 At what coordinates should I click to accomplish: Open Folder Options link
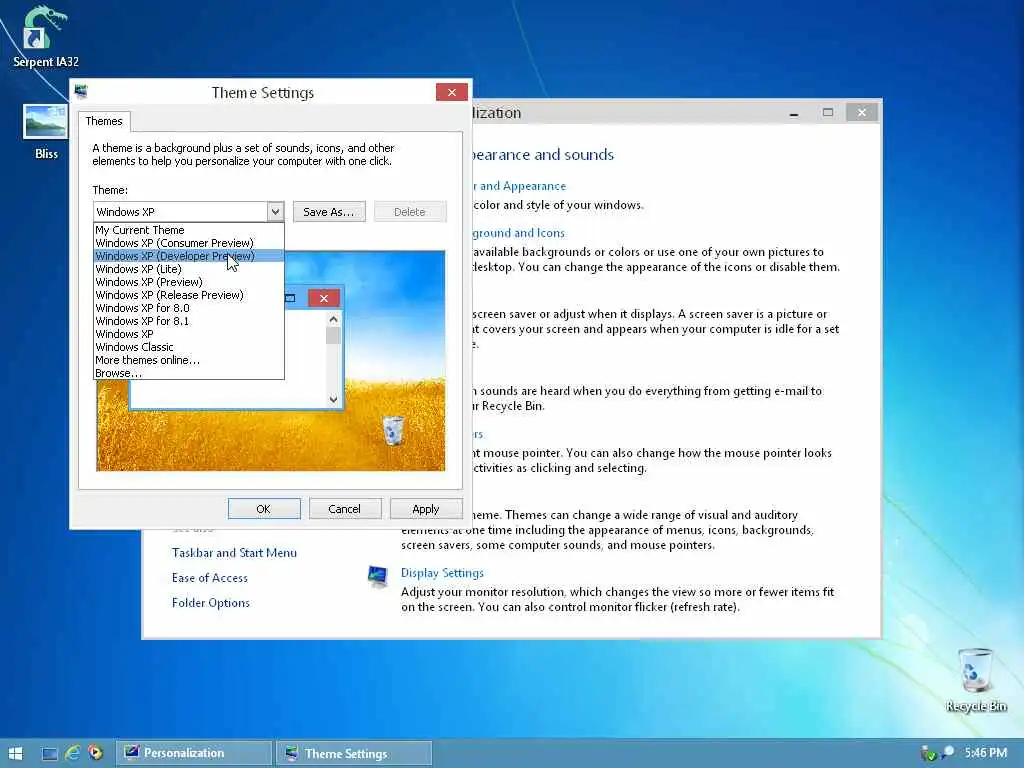pyautogui.click(x=210, y=603)
